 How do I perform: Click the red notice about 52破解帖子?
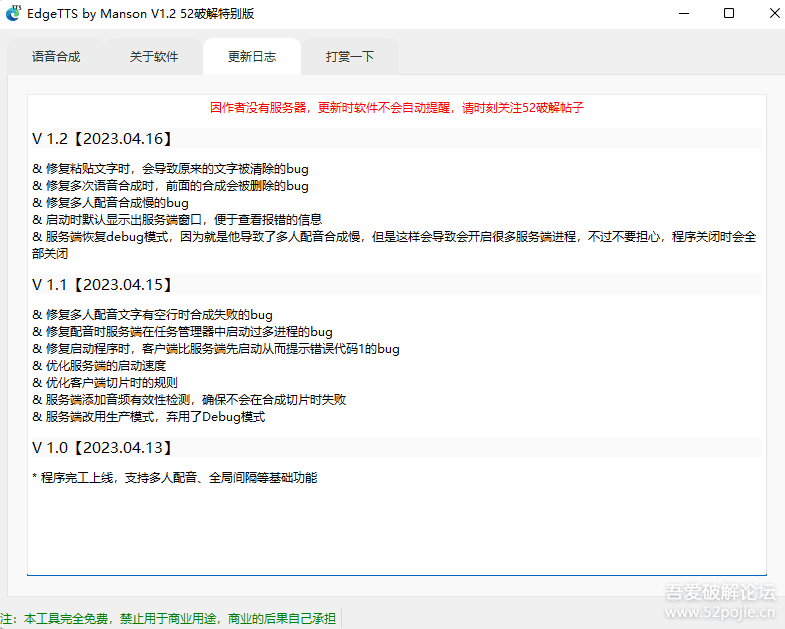(397, 108)
